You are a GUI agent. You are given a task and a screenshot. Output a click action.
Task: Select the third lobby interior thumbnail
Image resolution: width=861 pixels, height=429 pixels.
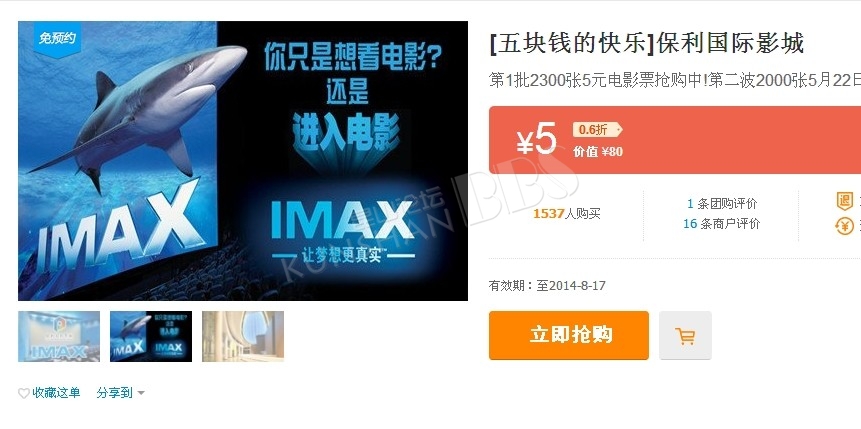pyautogui.click(x=243, y=336)
